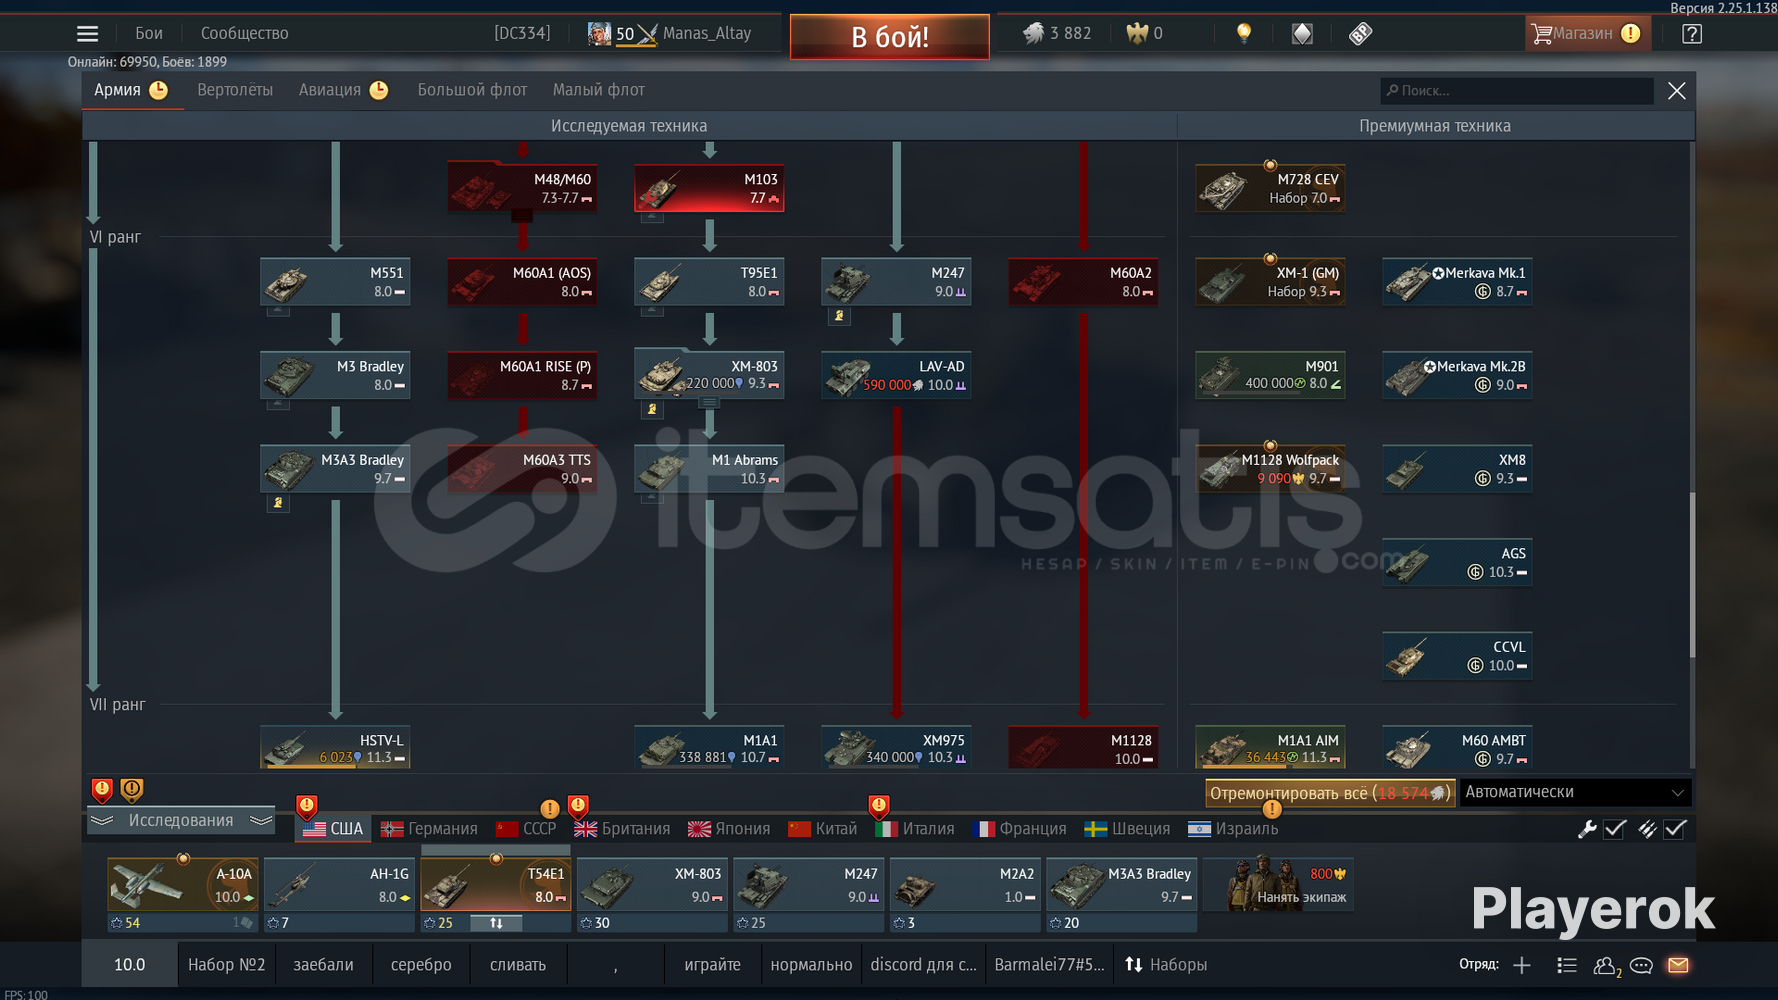Click gold alert badge above Исследования
Image resolution: width=1778 pixels, height=1000 pixels.
click(x=132, y=790)
